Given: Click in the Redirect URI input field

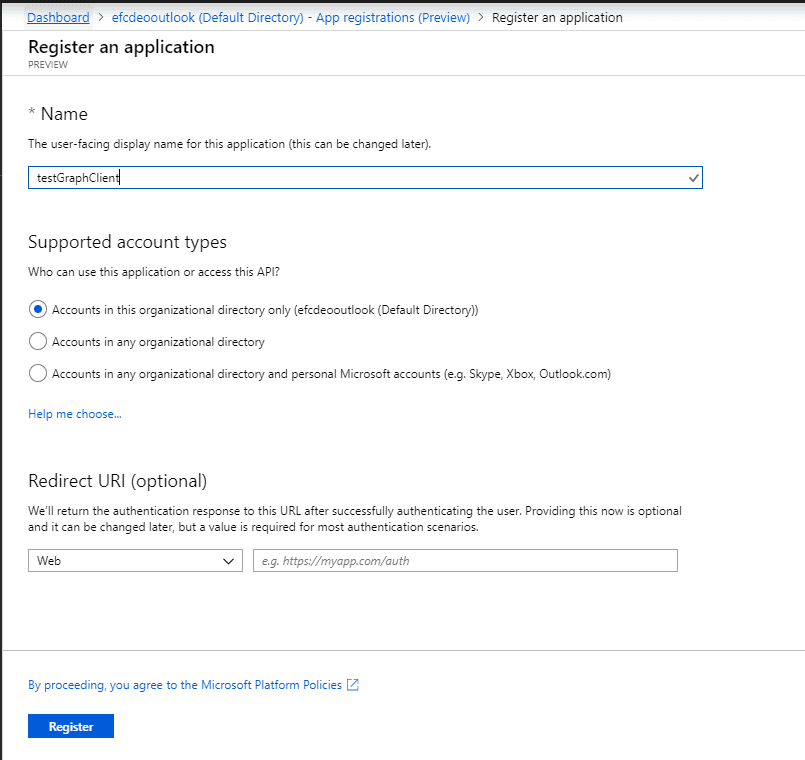Looking at the screenshot, I should pos(465,561).
